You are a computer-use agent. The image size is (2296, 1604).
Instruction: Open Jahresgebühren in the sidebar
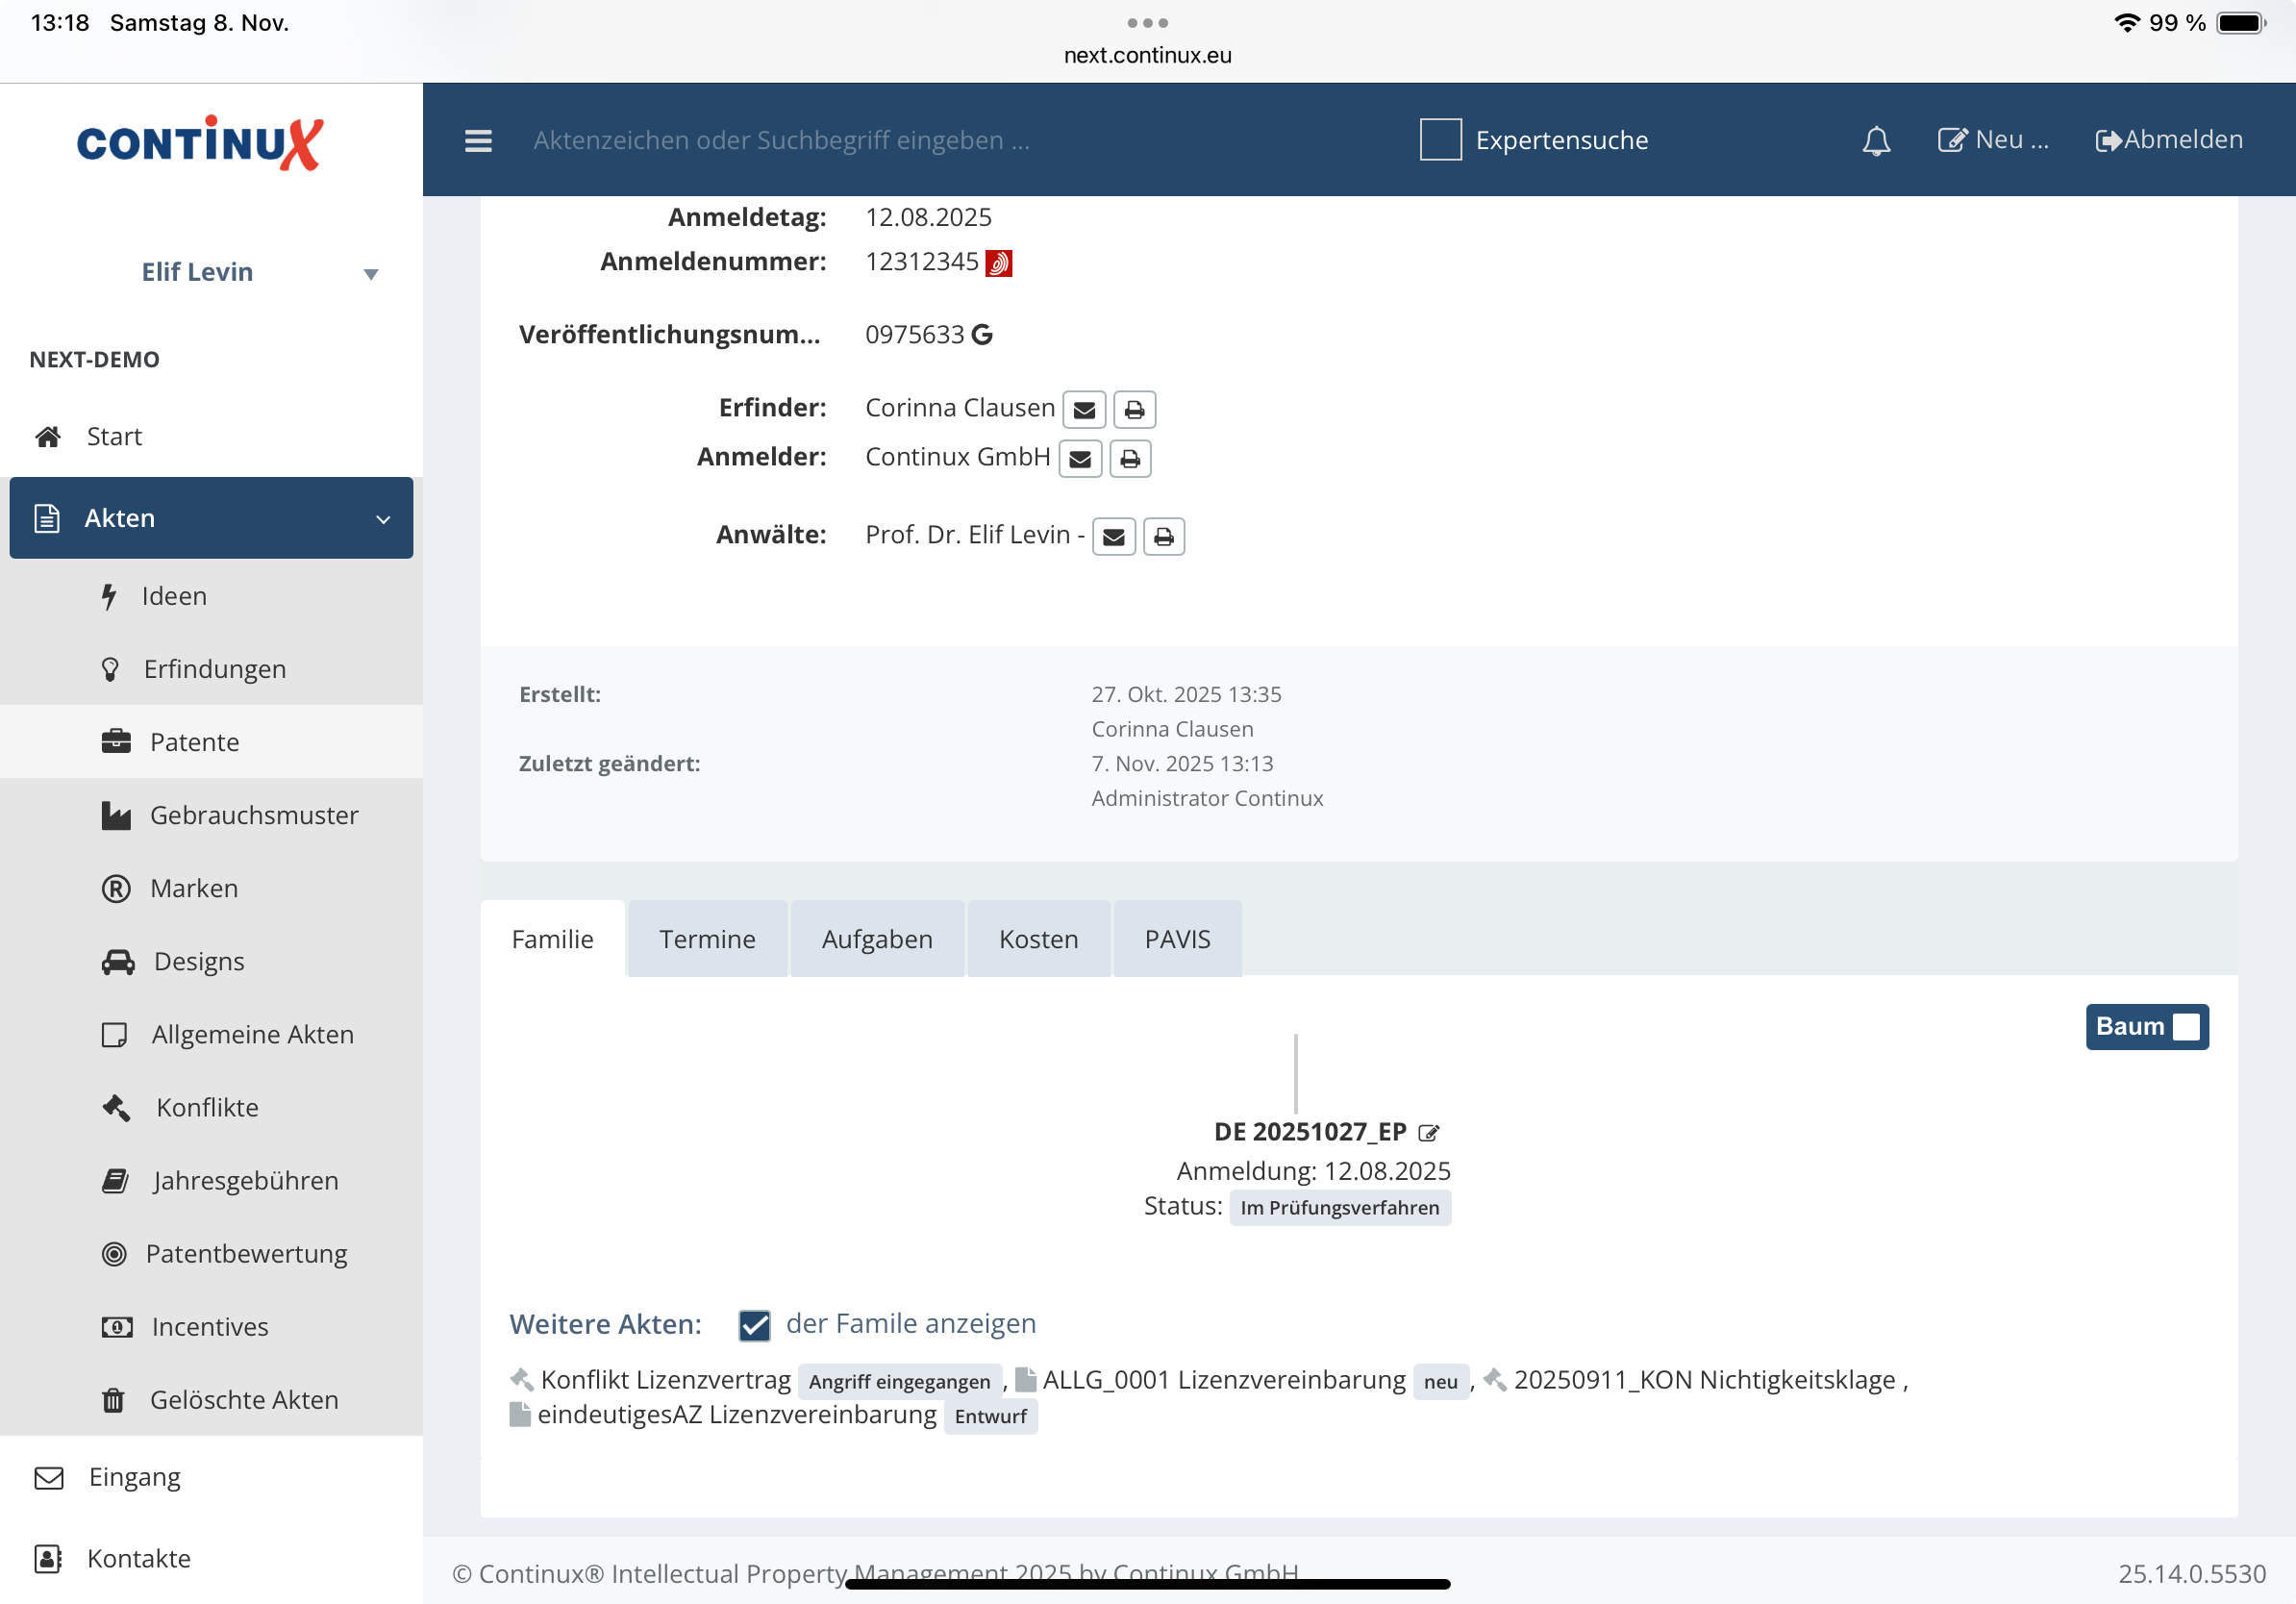tap(245, 1181)
